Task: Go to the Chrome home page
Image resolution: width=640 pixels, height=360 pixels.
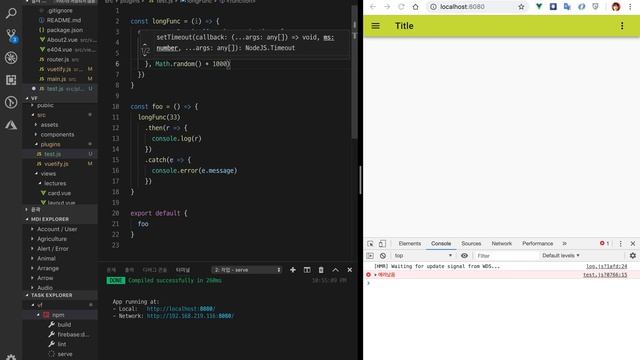Action: (416, 7)
